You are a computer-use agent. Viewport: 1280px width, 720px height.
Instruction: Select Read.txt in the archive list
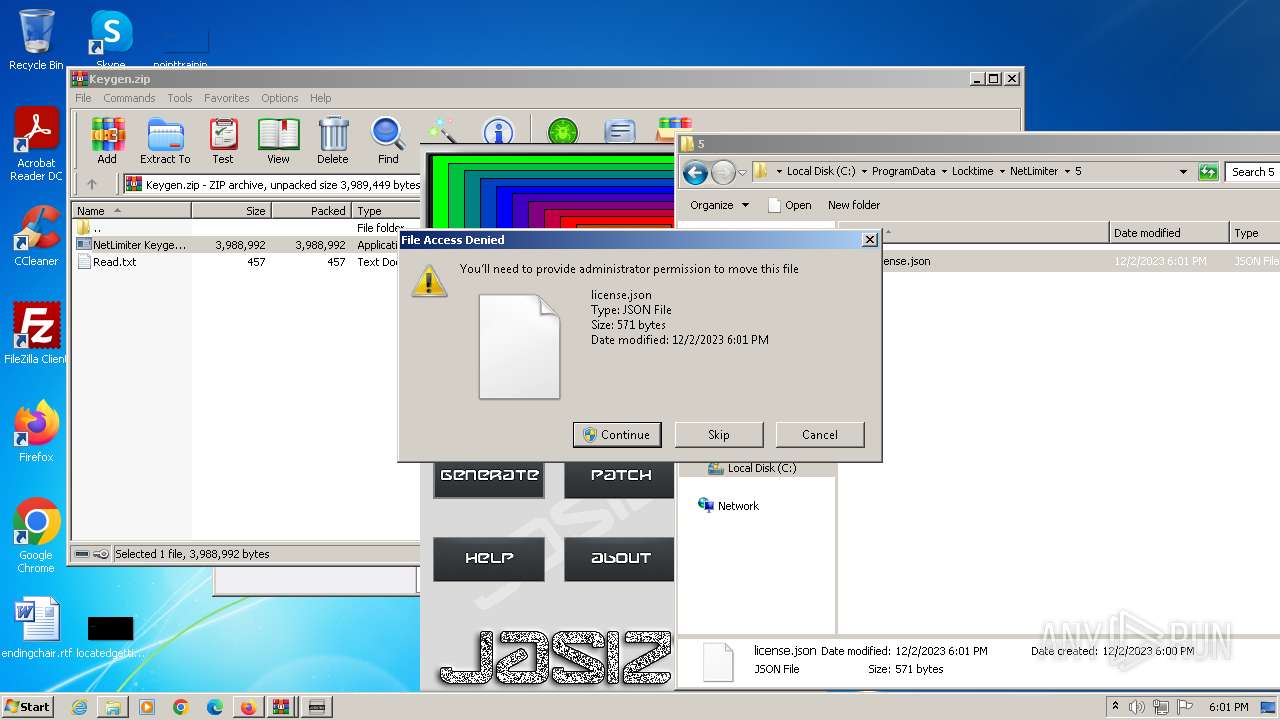tap(115, 262)
